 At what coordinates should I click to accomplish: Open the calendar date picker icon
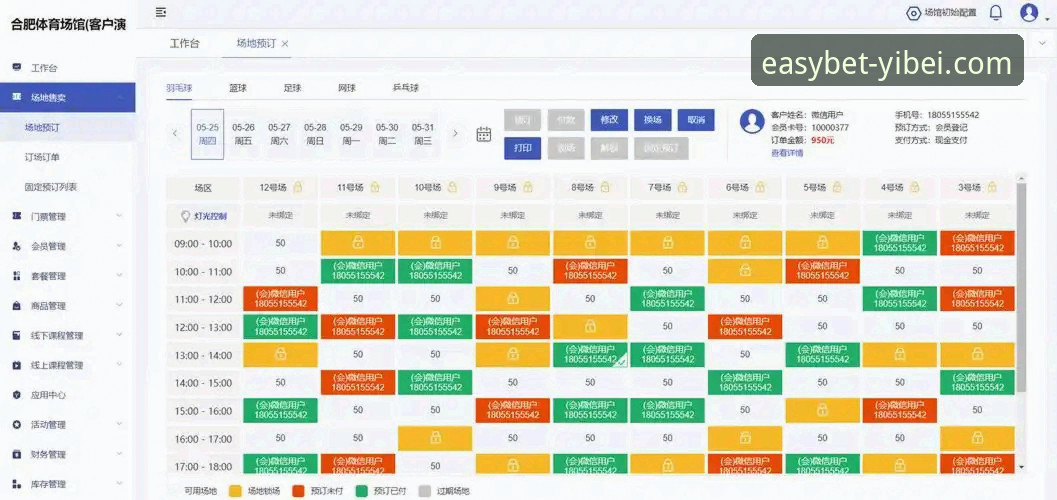point(484,134)
